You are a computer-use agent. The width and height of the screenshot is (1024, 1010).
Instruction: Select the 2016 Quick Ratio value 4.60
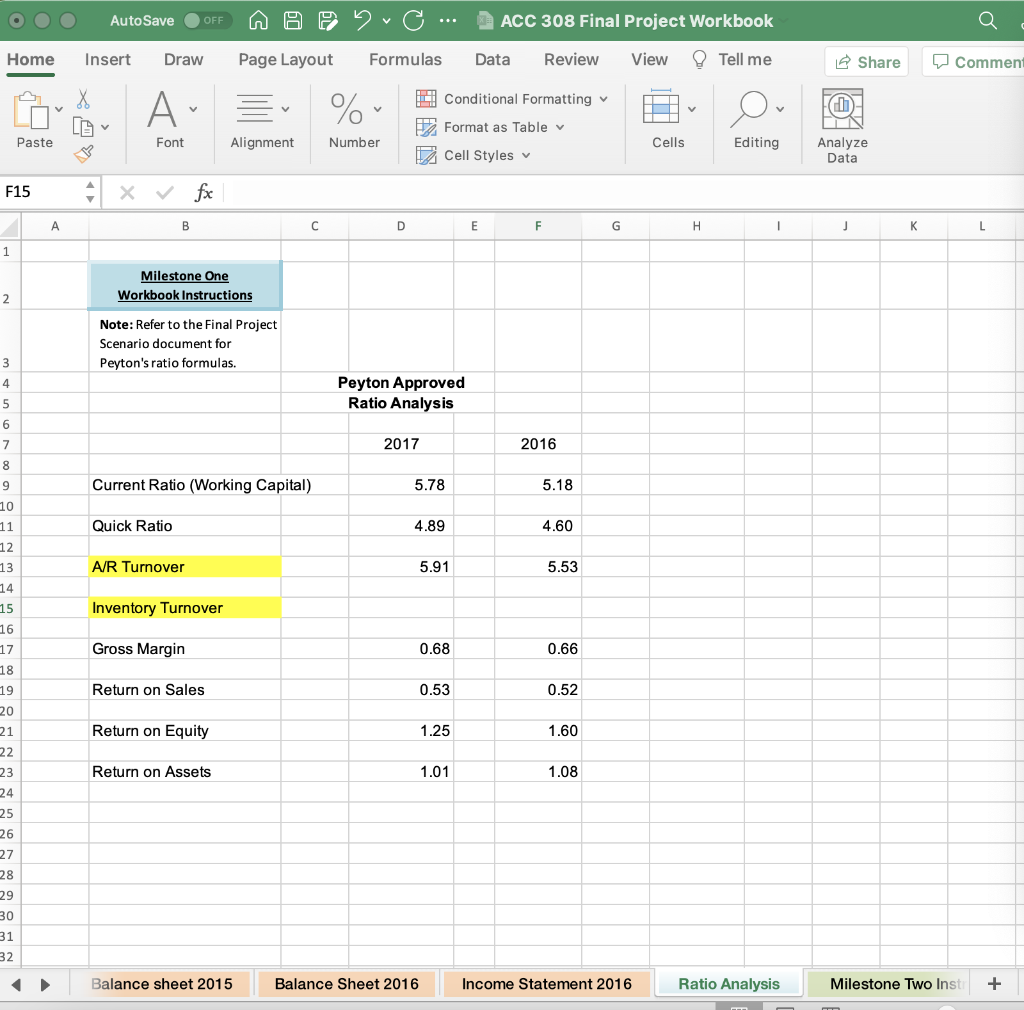[x=538, y=526]
